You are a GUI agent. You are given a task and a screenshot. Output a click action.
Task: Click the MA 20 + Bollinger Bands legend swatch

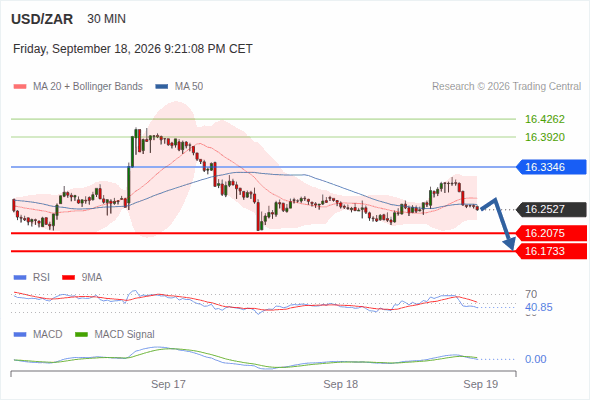point(20,87)
